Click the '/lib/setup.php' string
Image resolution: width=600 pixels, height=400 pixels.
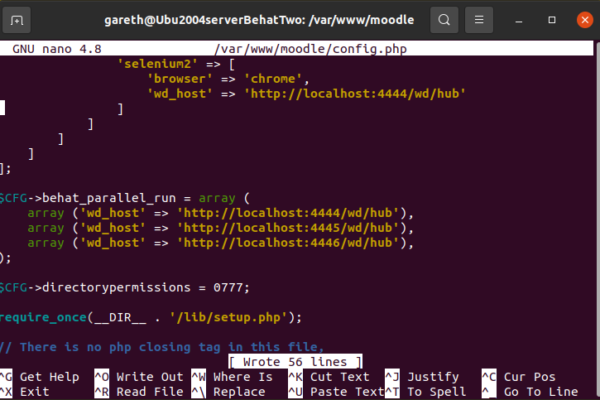[x=228, y=317]
